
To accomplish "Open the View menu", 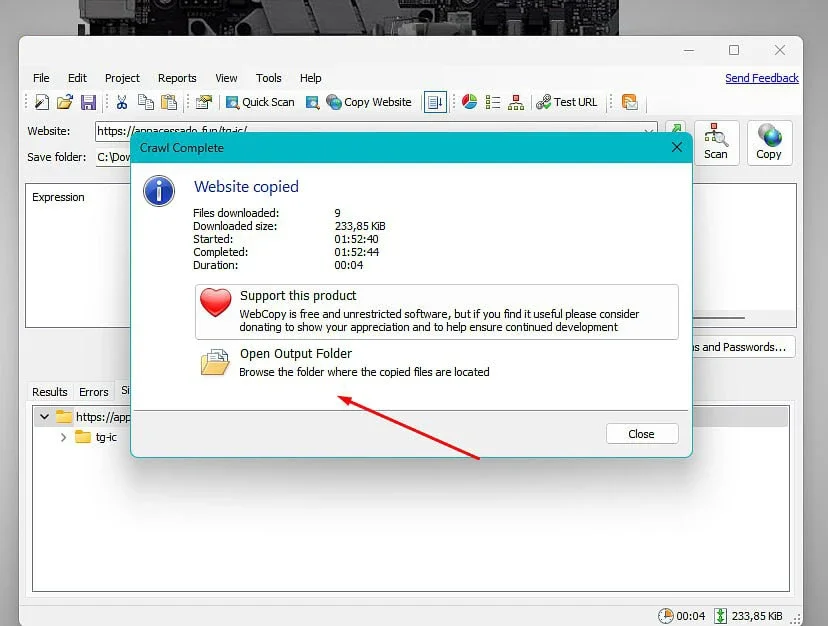I will (x=226, y=78).
